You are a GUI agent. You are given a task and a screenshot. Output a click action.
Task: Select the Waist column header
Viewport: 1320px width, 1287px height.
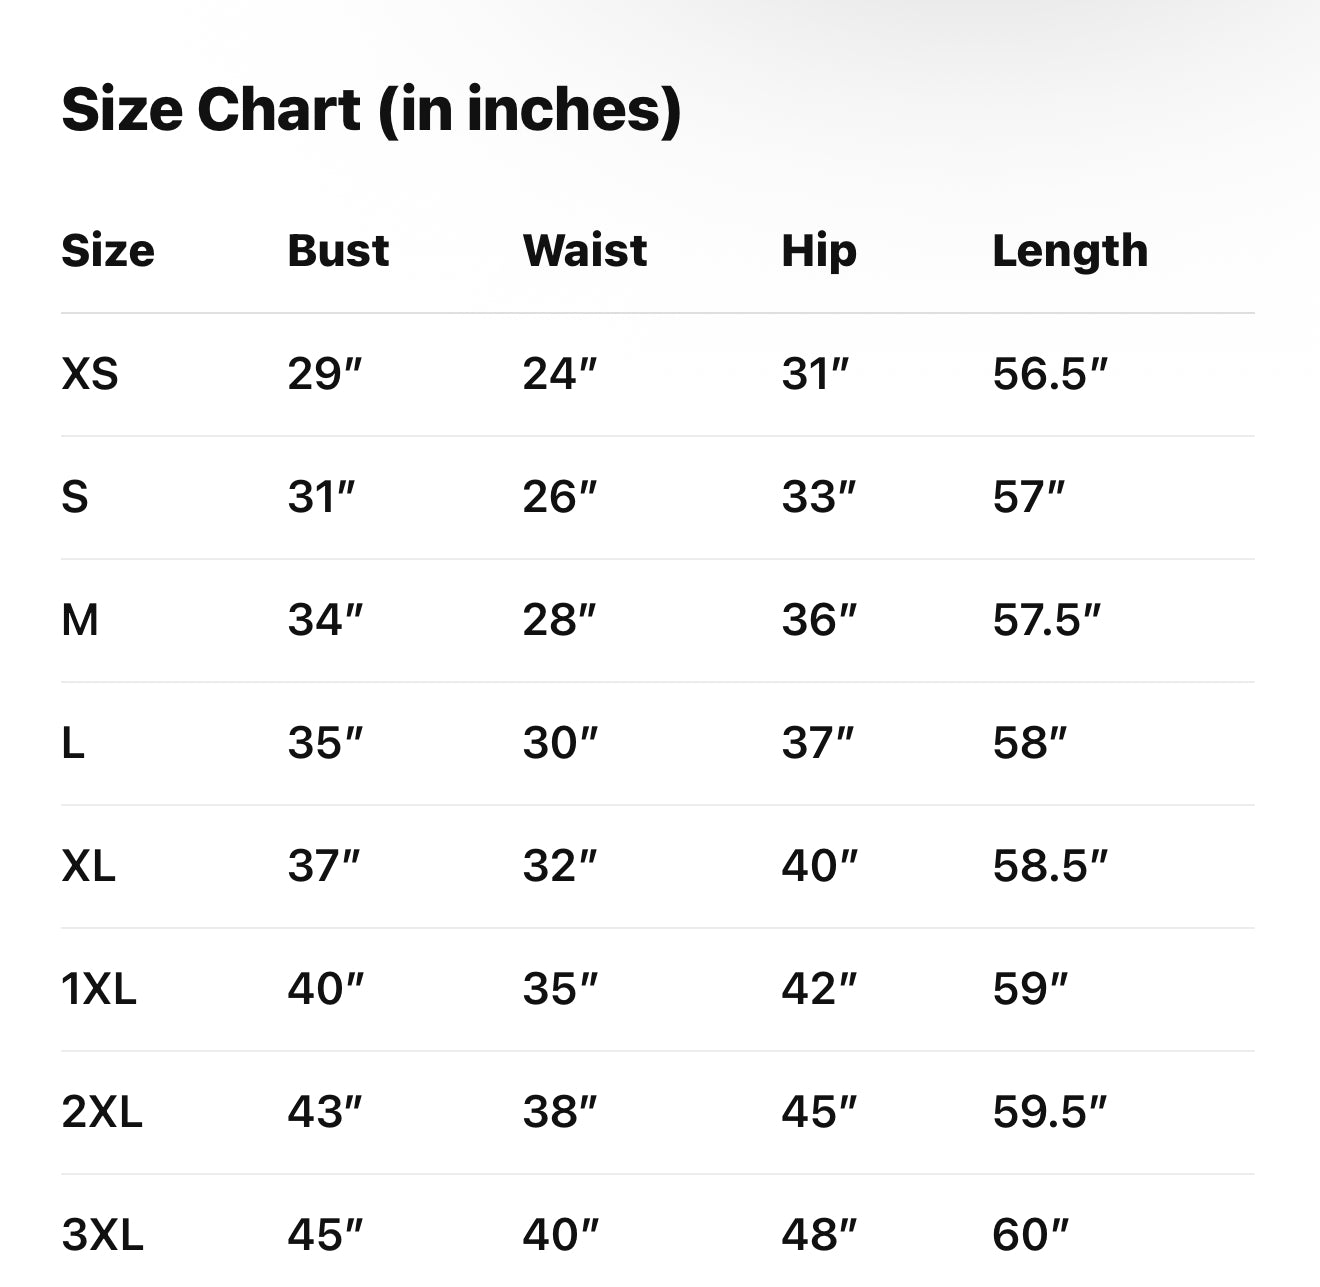click(x=585, y=250)
